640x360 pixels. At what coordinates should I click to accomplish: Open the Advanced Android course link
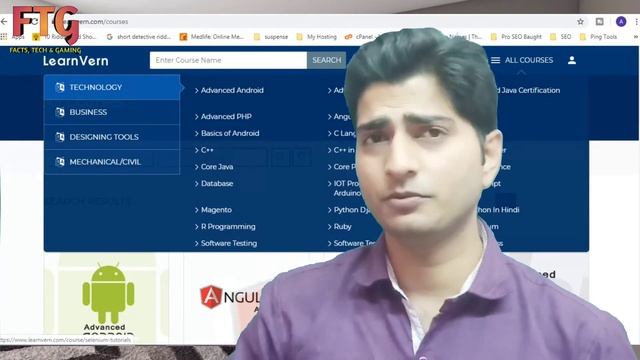coord(232,90)
